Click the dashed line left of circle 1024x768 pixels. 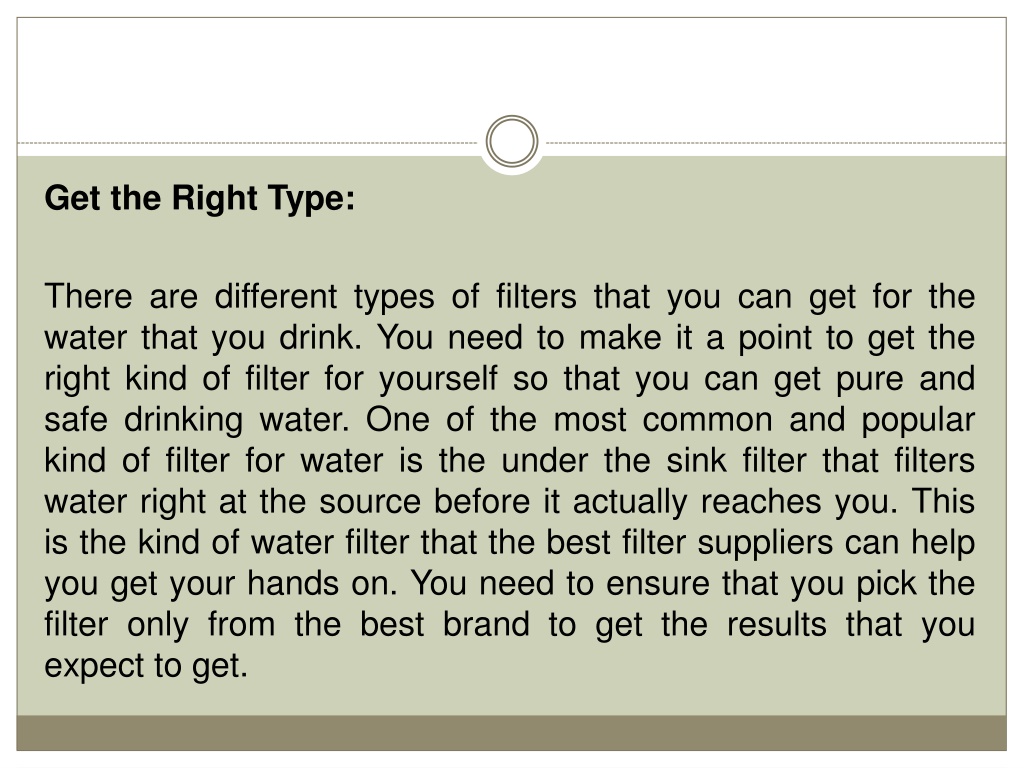click(x=248, y=142)
